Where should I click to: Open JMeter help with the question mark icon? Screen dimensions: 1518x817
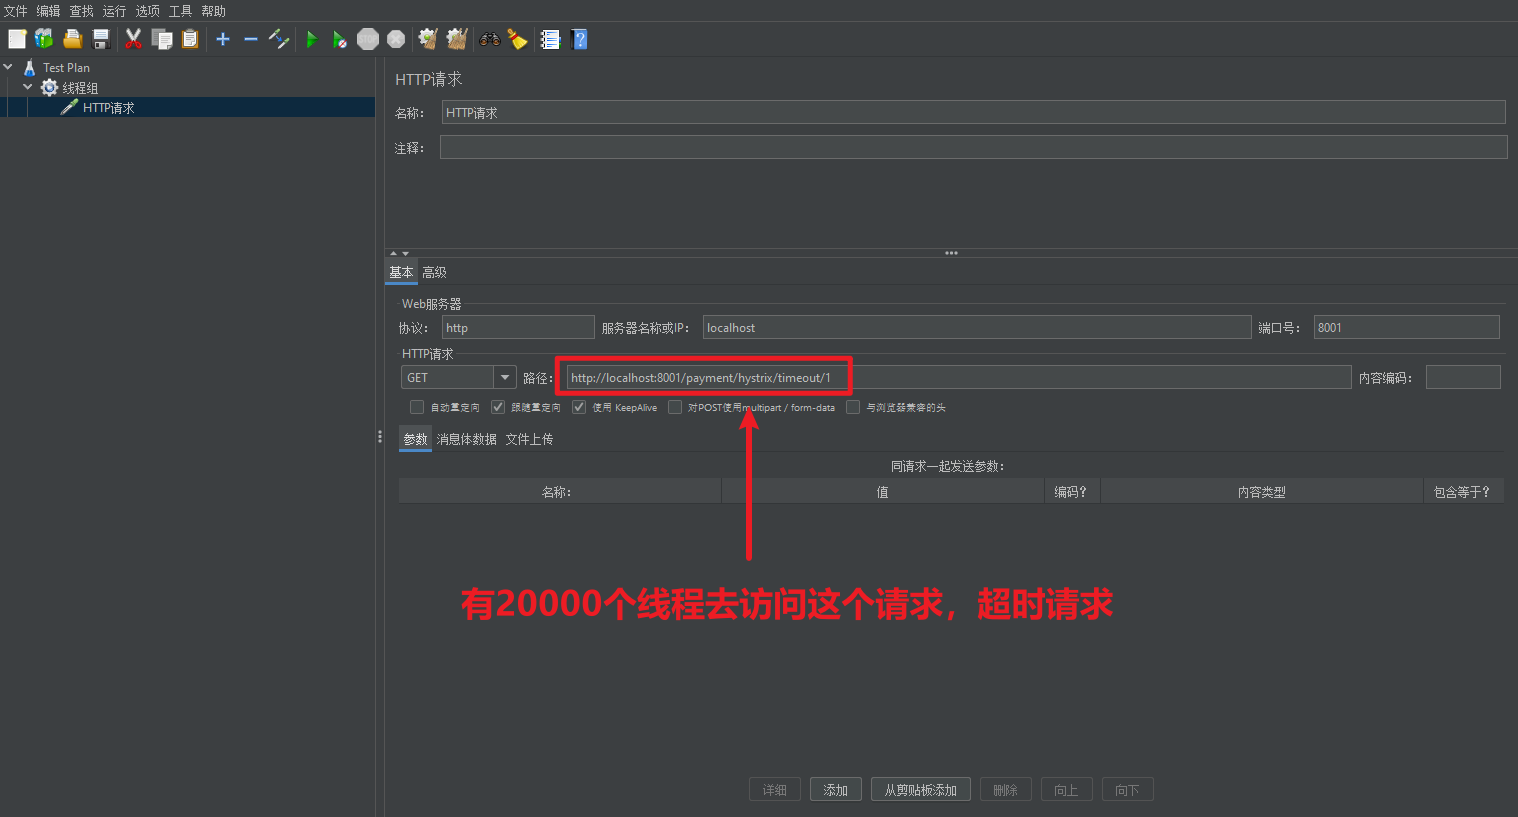(579, 39)
